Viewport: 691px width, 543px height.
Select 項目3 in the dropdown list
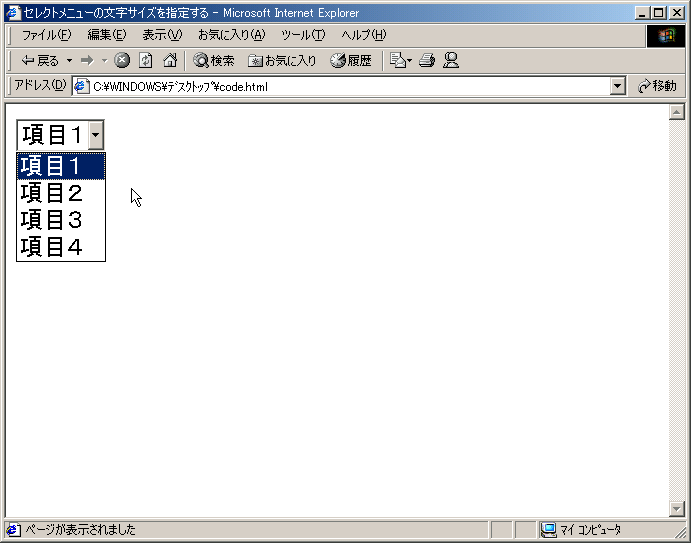coord(61,219)
